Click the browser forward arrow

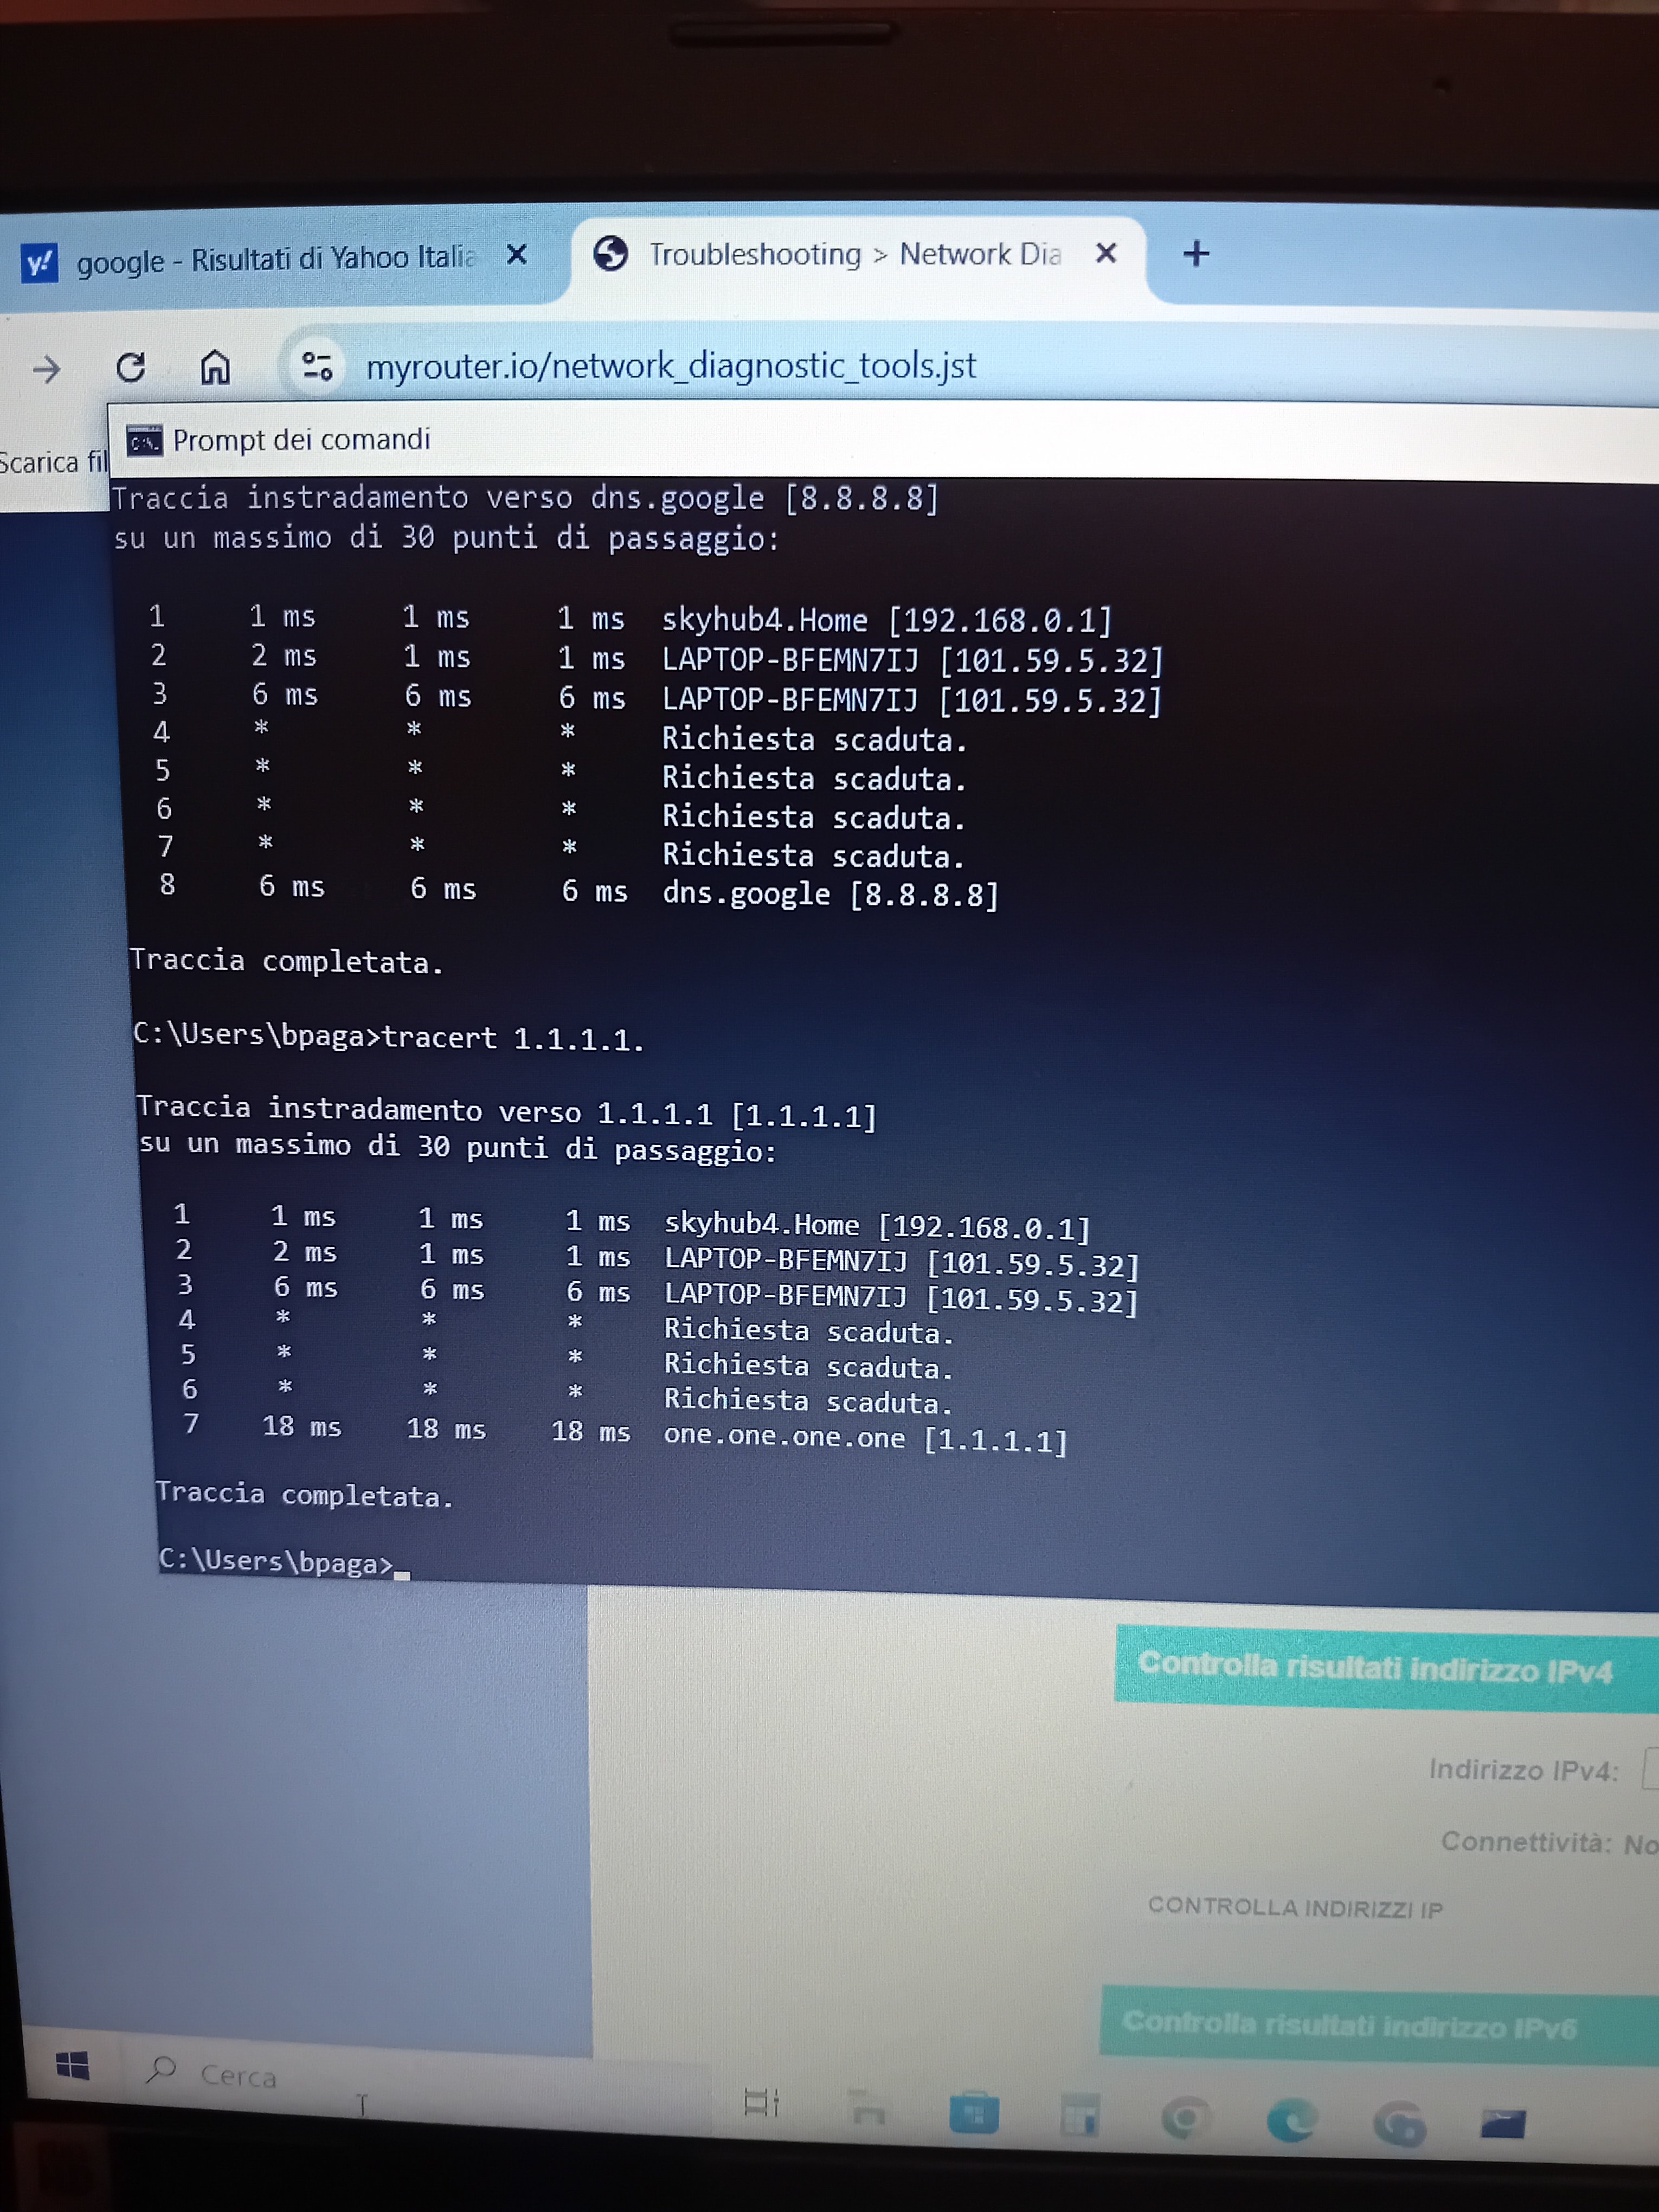coord(46,370)
